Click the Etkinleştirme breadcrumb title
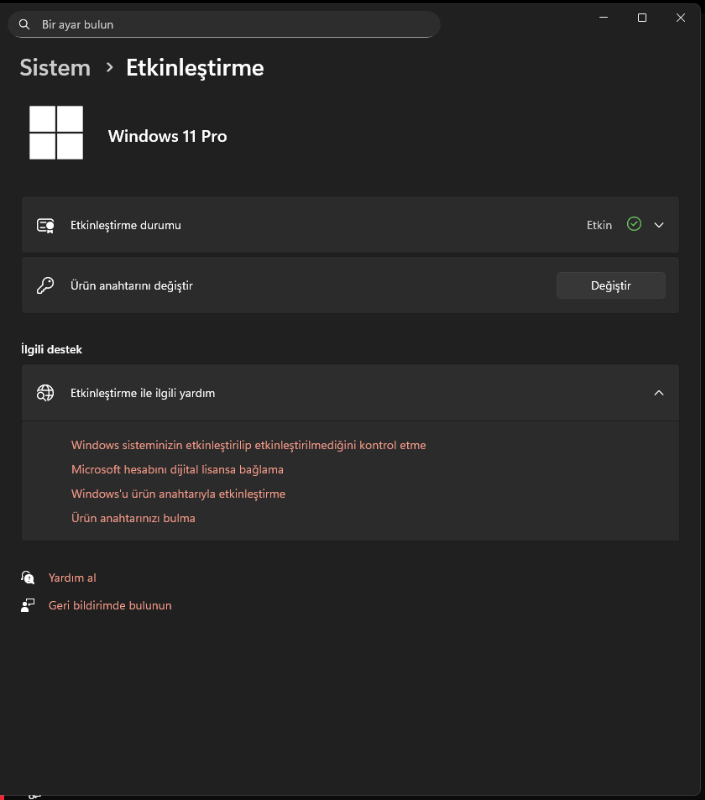Viewport: 705px width, 800px height. 195,68
